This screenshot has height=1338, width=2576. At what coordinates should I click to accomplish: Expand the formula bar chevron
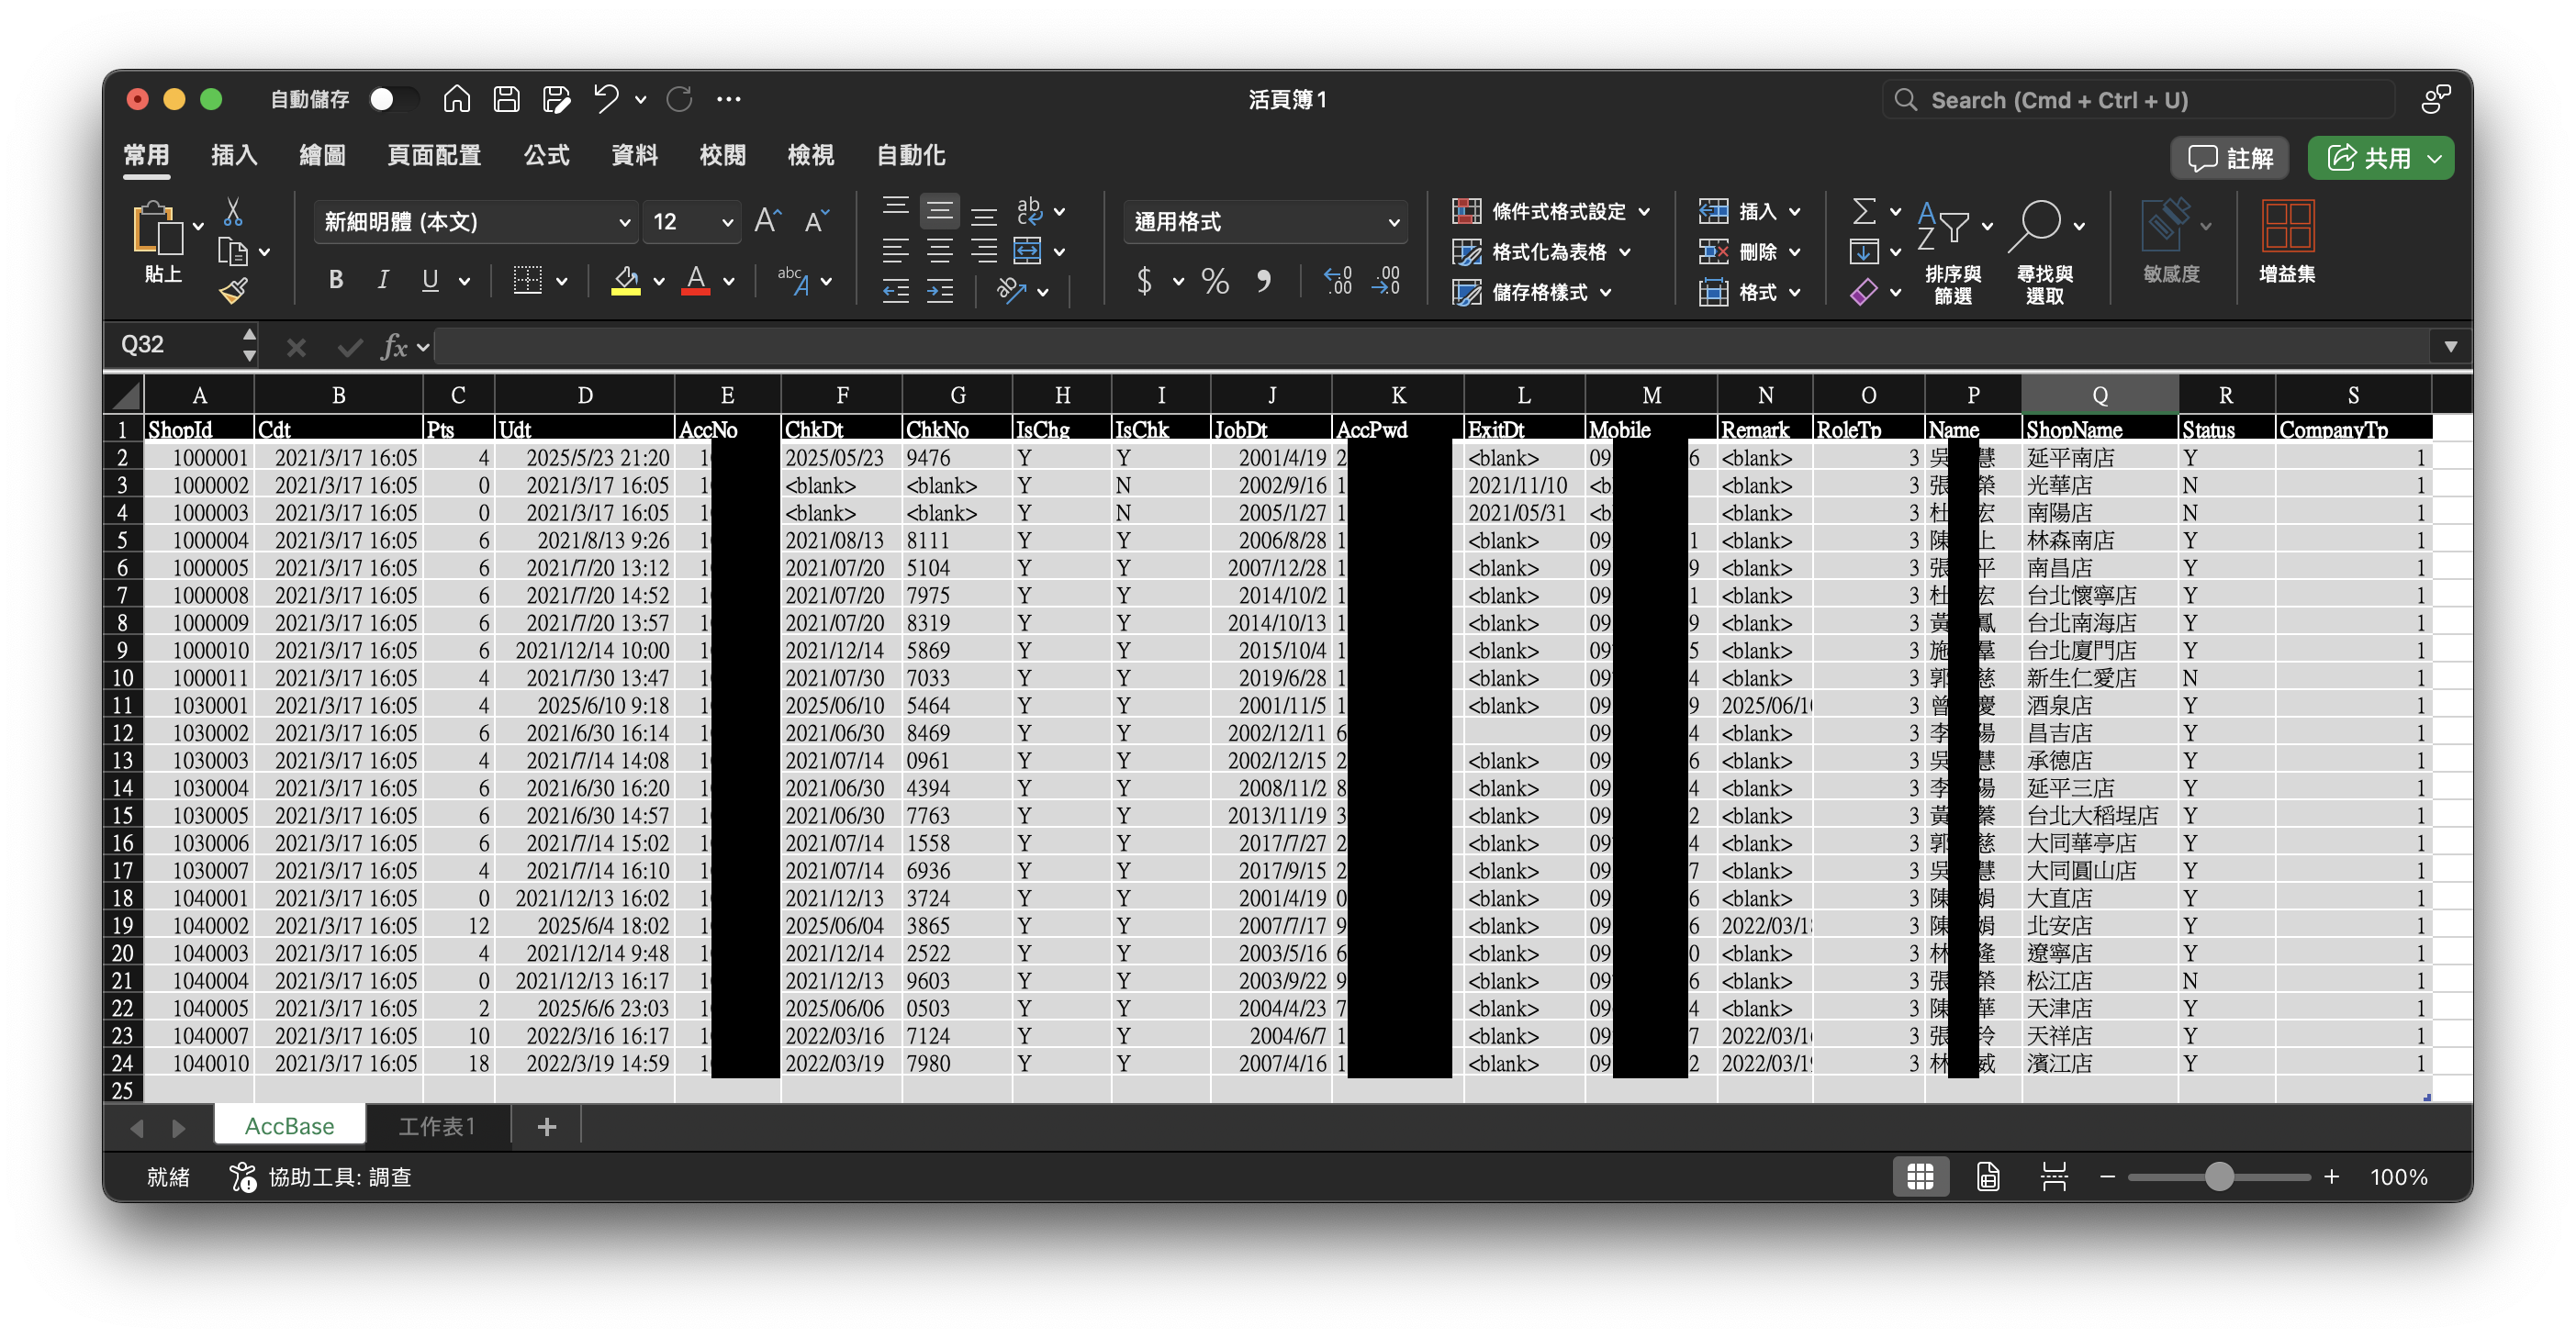[2450, 347]
